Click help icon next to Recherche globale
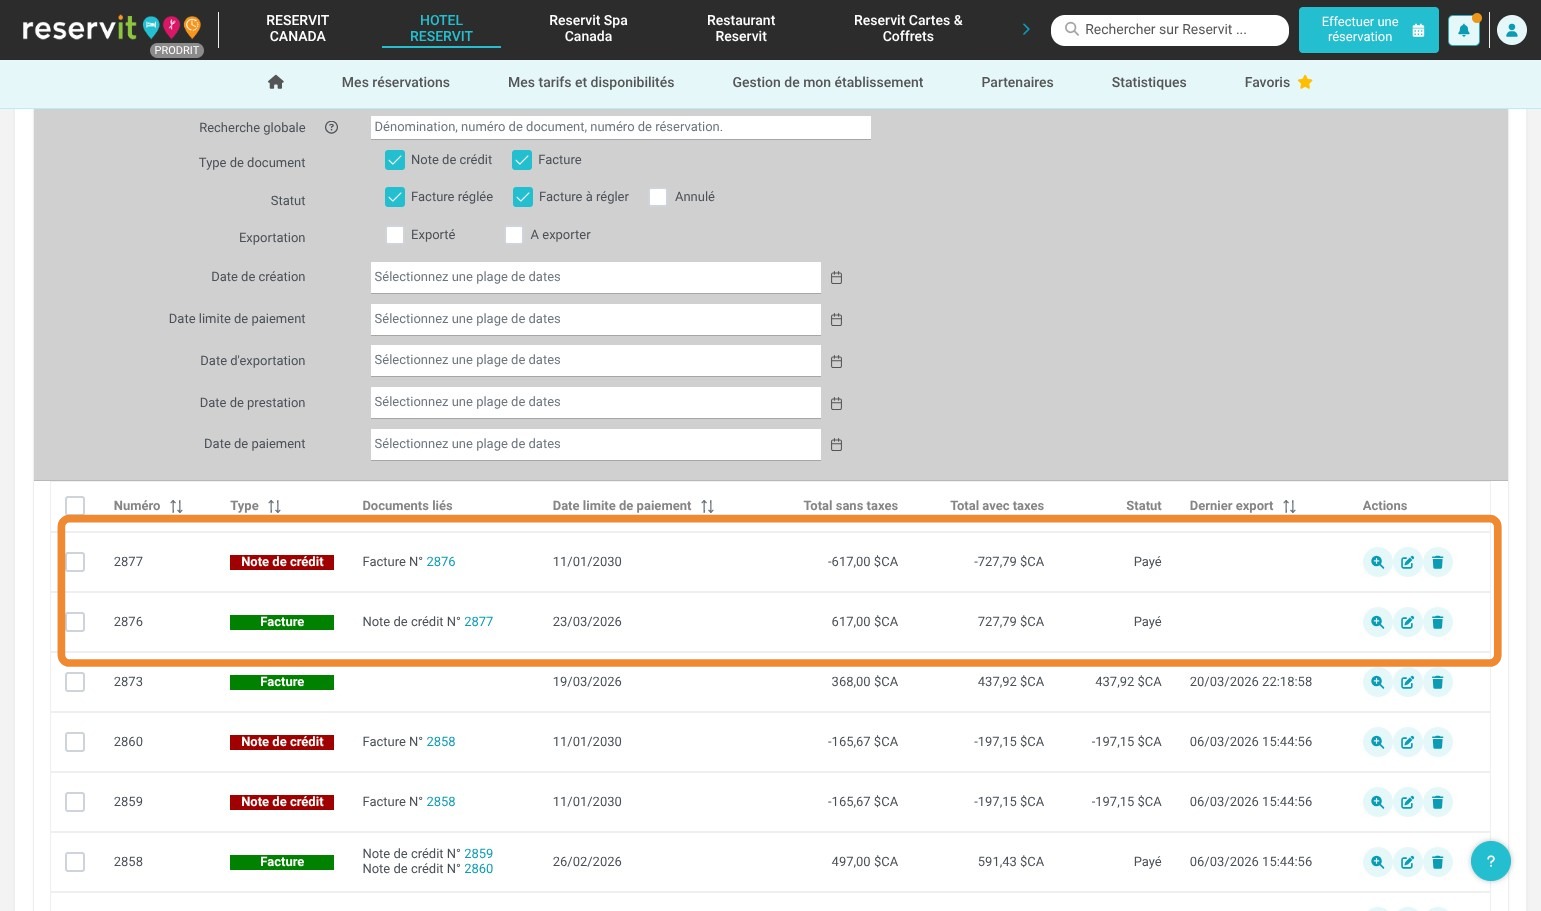Image resolution: width=1541 pixels, height=911 pixels. 331,128
